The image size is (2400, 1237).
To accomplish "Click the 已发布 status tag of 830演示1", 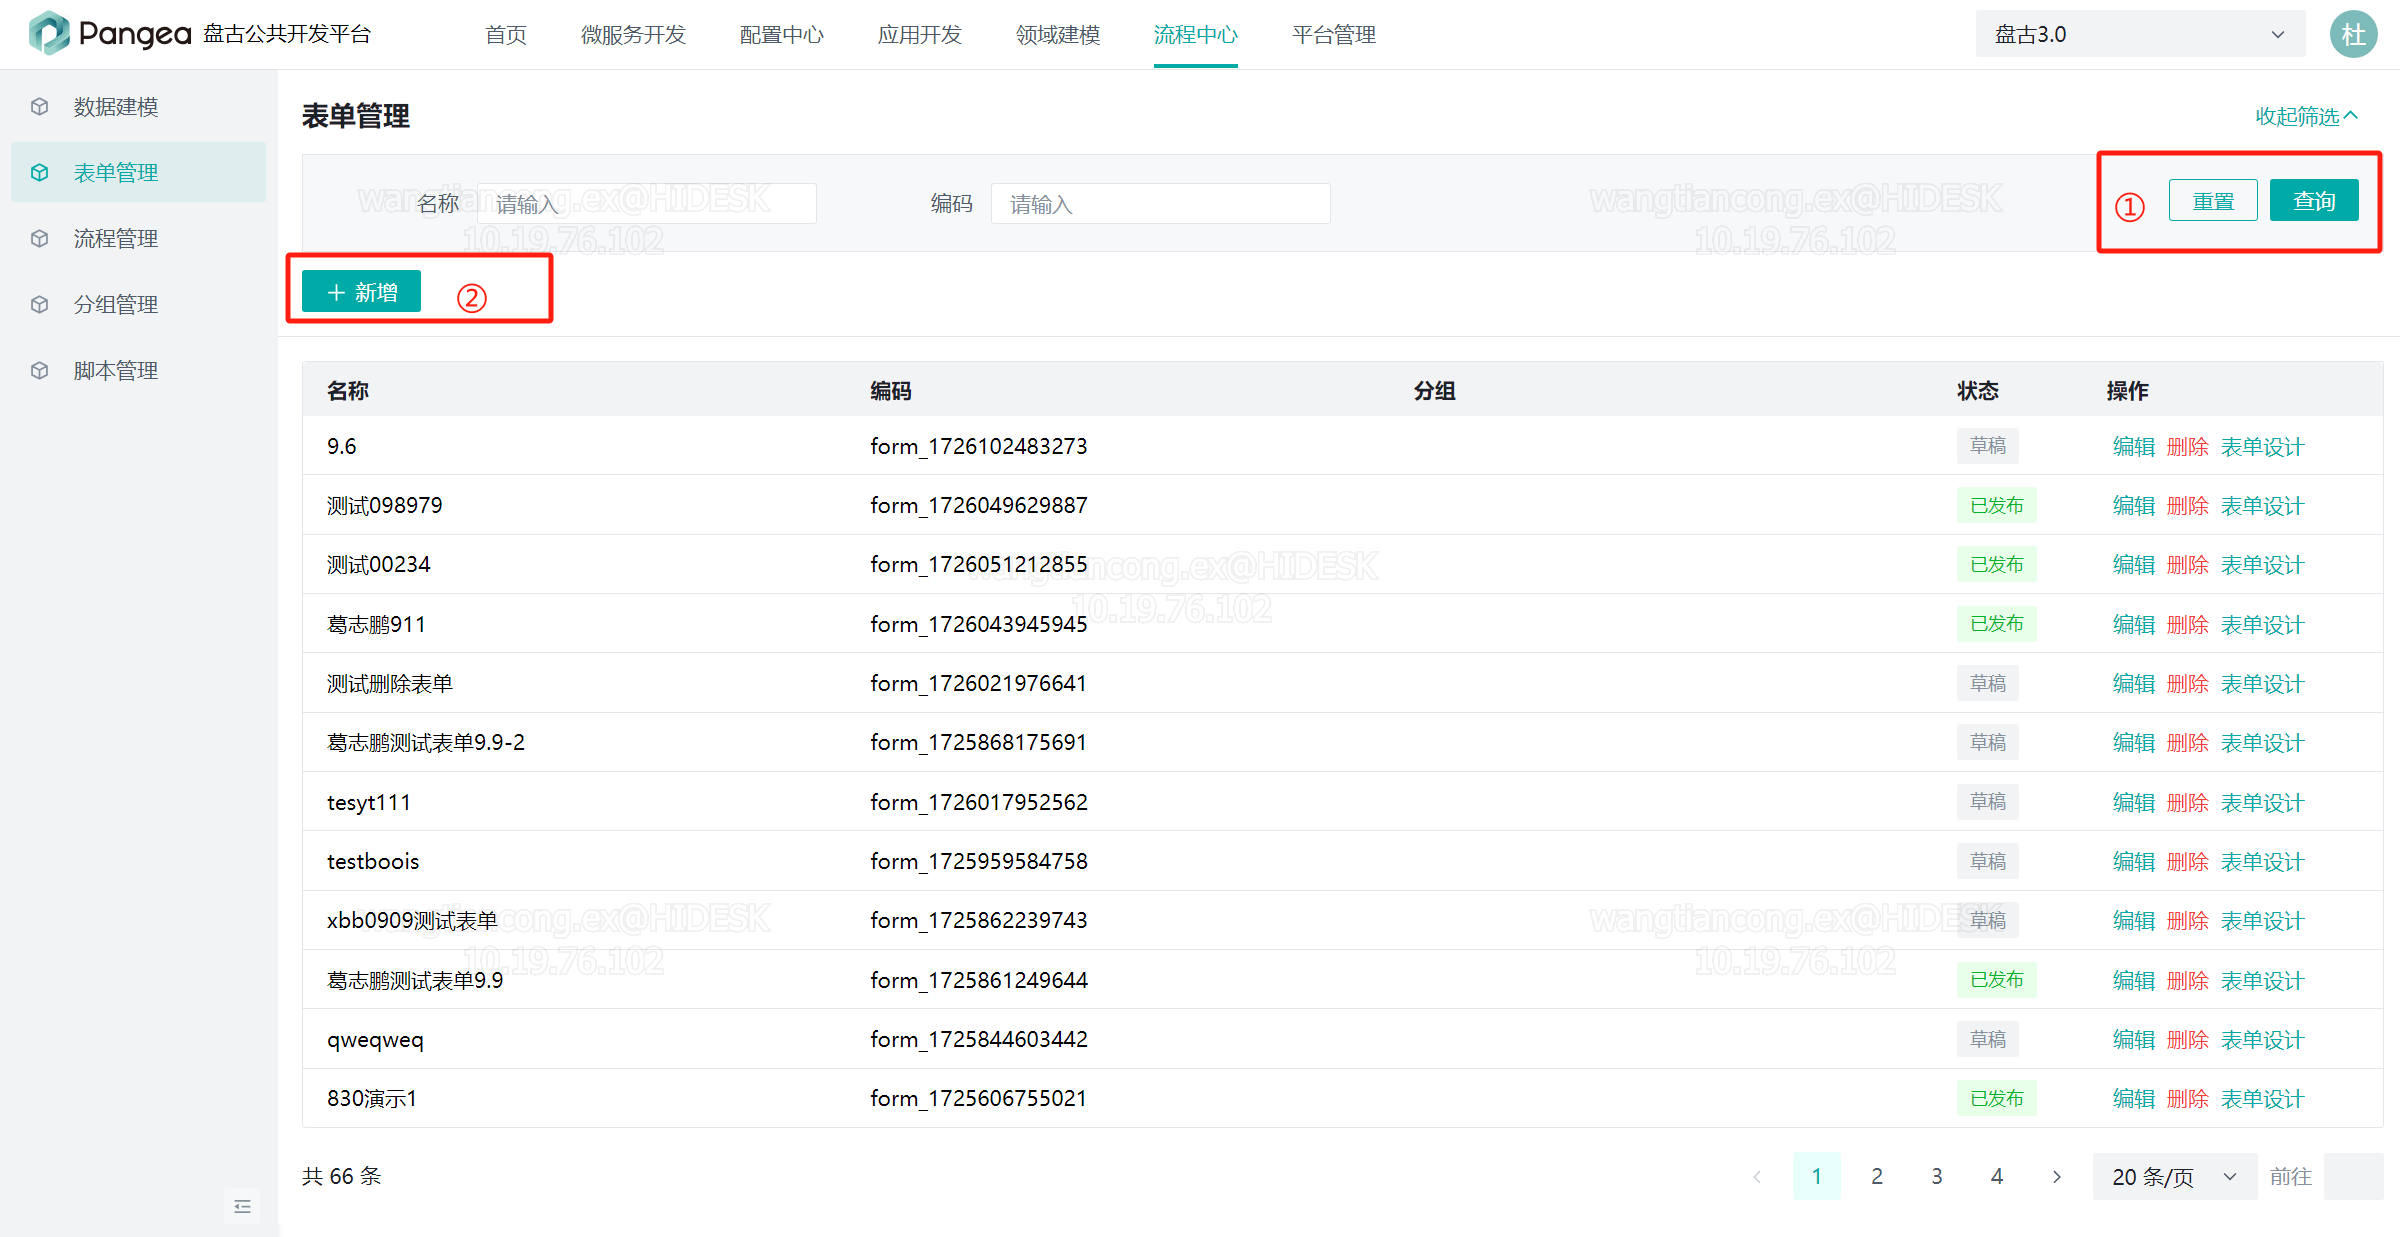I will (1997, 1098).
